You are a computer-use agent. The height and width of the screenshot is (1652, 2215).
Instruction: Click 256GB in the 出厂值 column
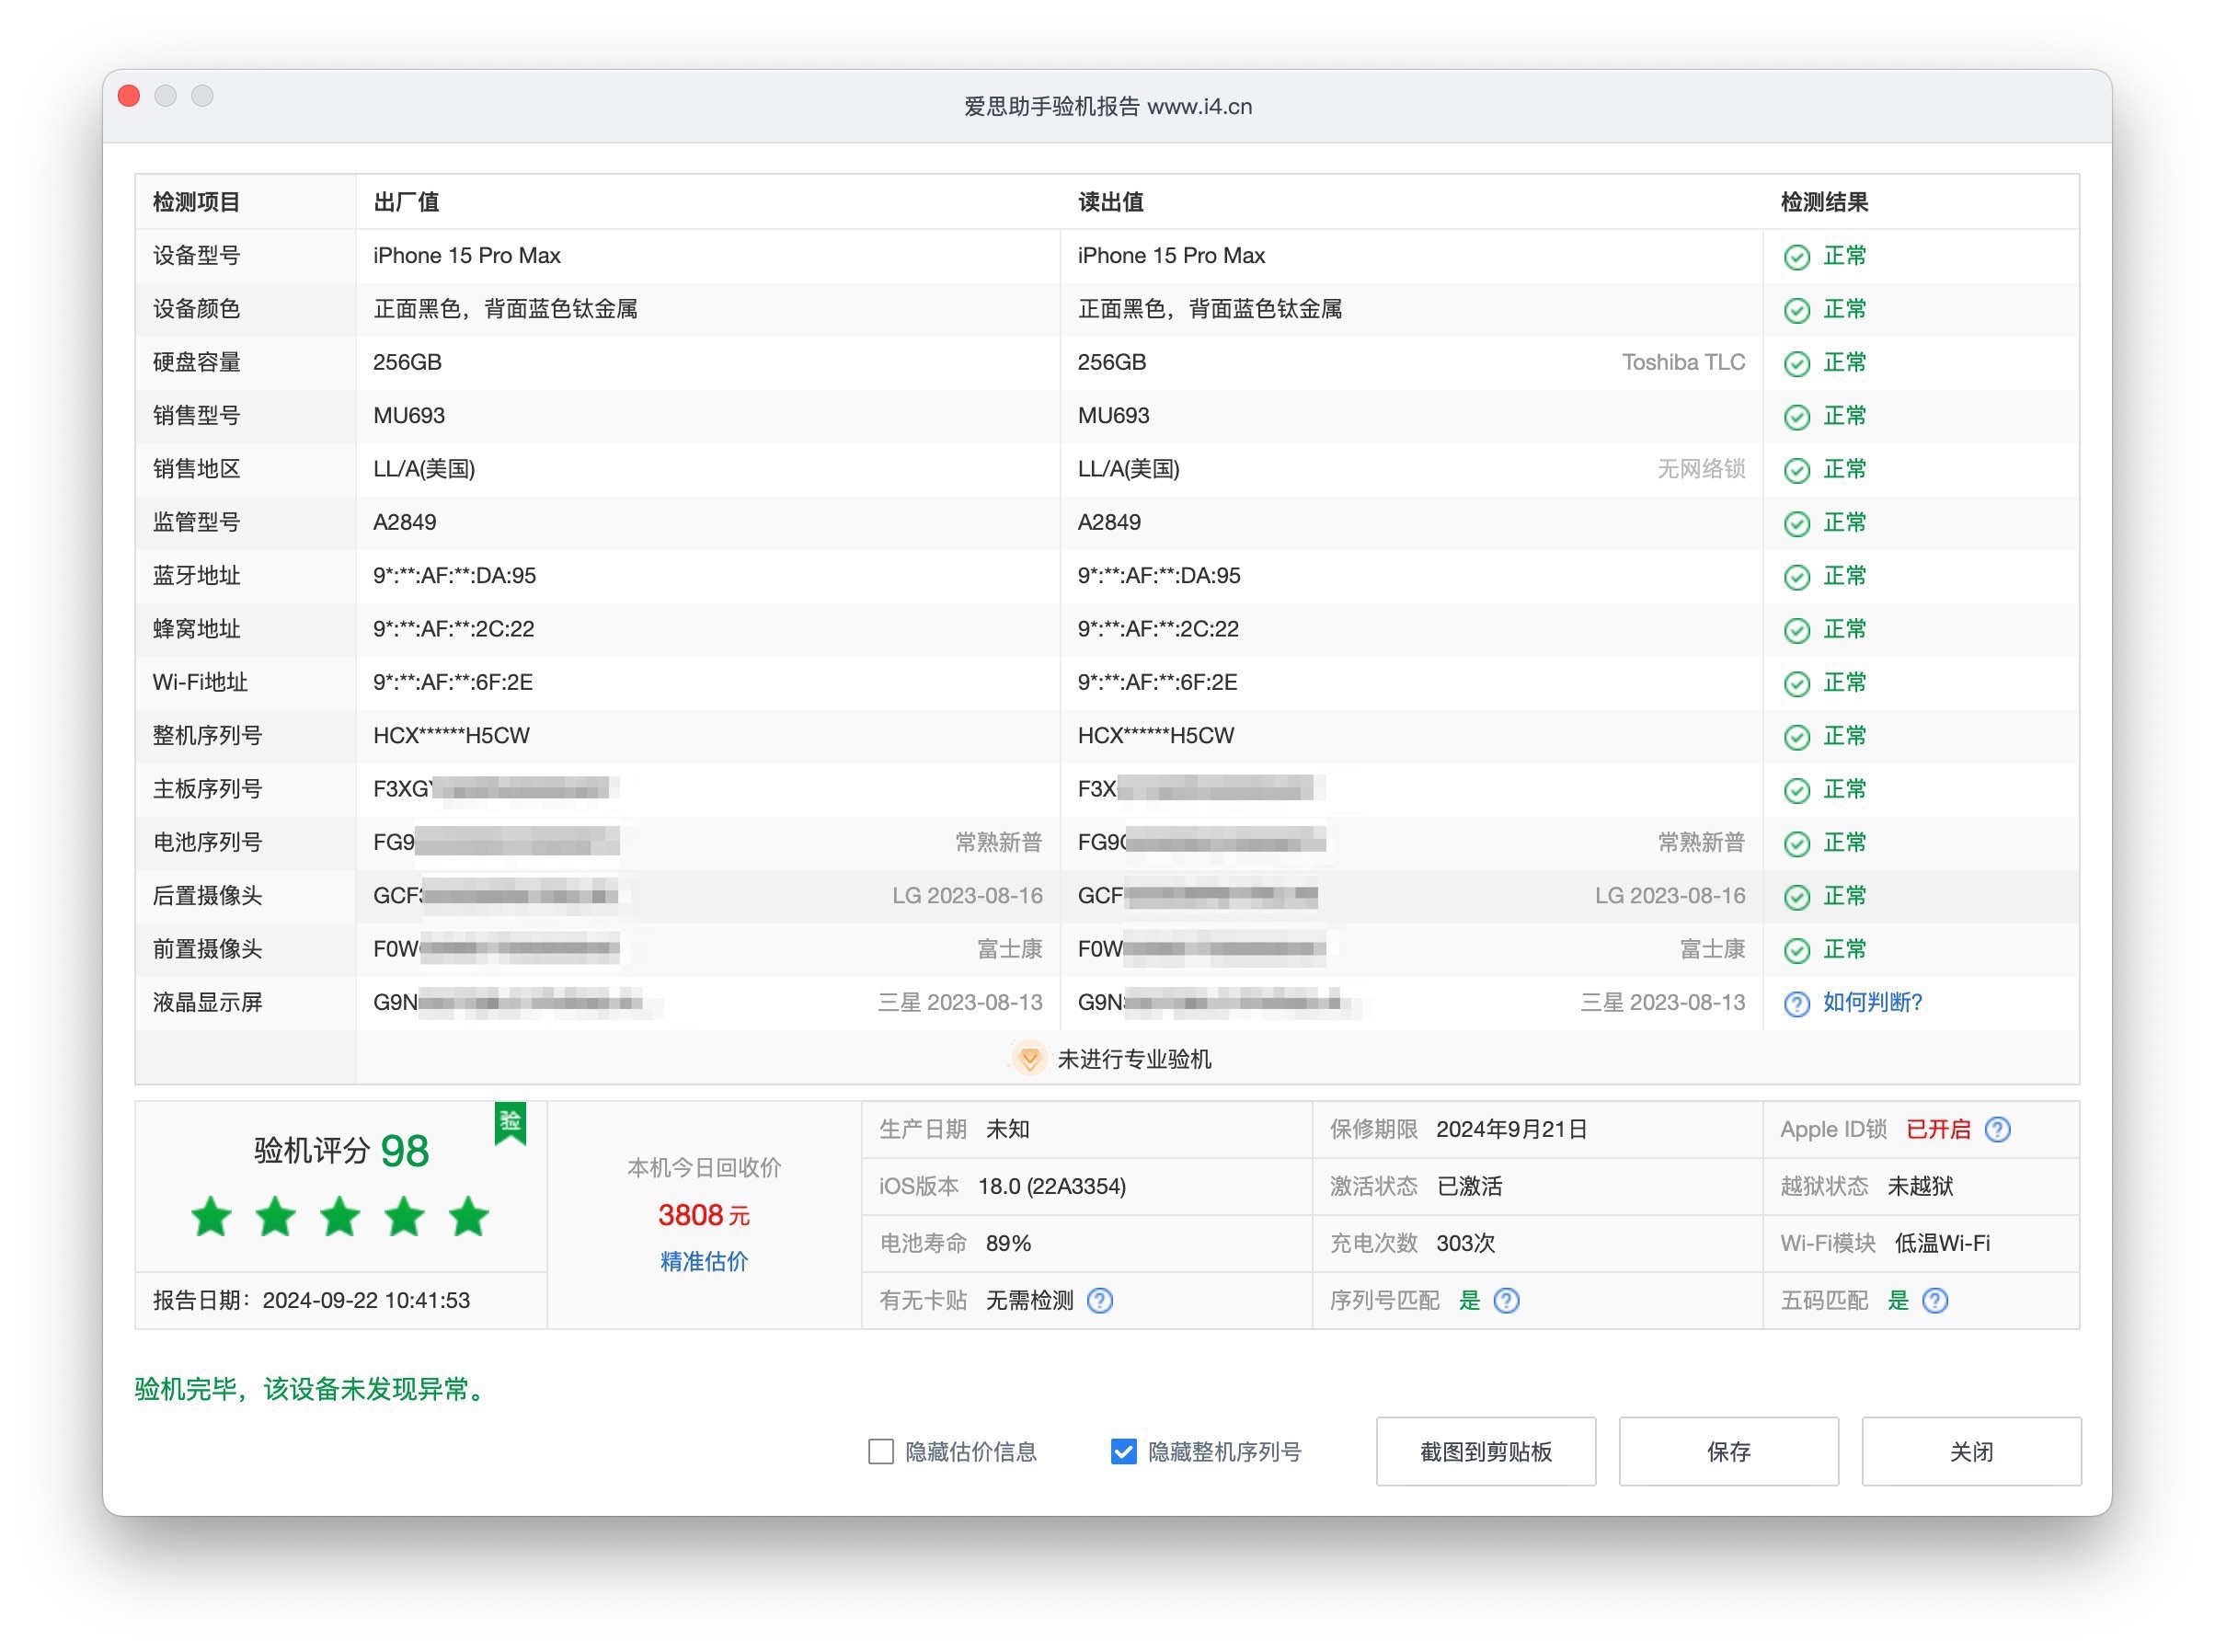[x=407, y=362]
